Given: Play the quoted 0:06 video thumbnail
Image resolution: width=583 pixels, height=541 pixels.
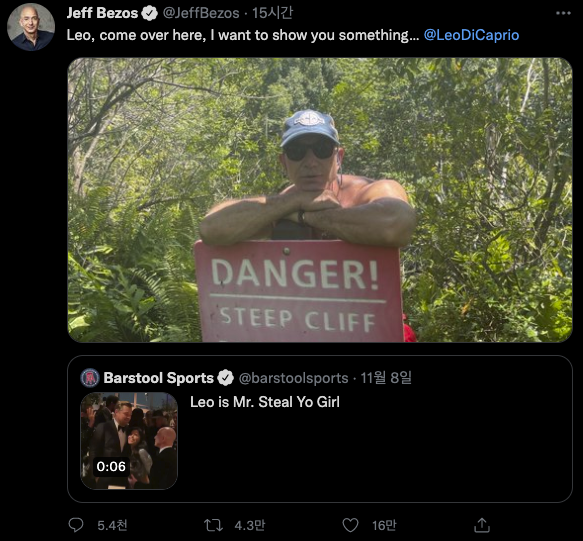Looking at the screenshot, I should tap(129, 441).
